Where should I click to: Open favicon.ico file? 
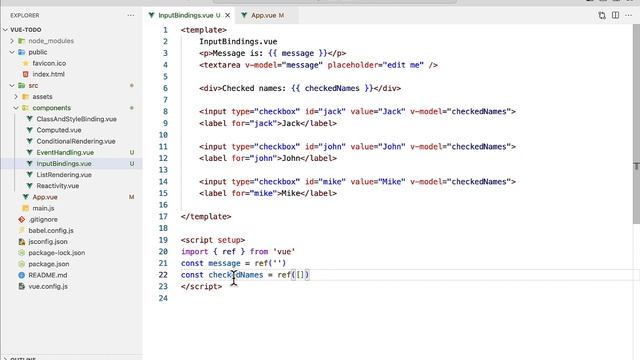click(x=49, y=63)
